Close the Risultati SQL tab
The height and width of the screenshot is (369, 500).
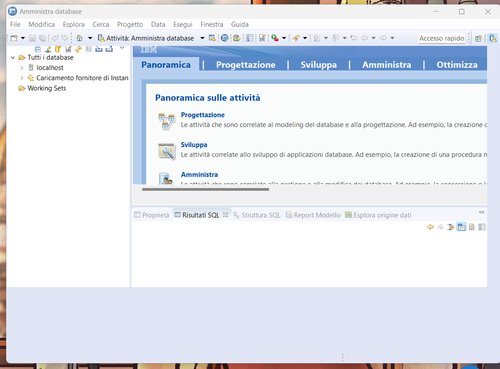point(226,215)
